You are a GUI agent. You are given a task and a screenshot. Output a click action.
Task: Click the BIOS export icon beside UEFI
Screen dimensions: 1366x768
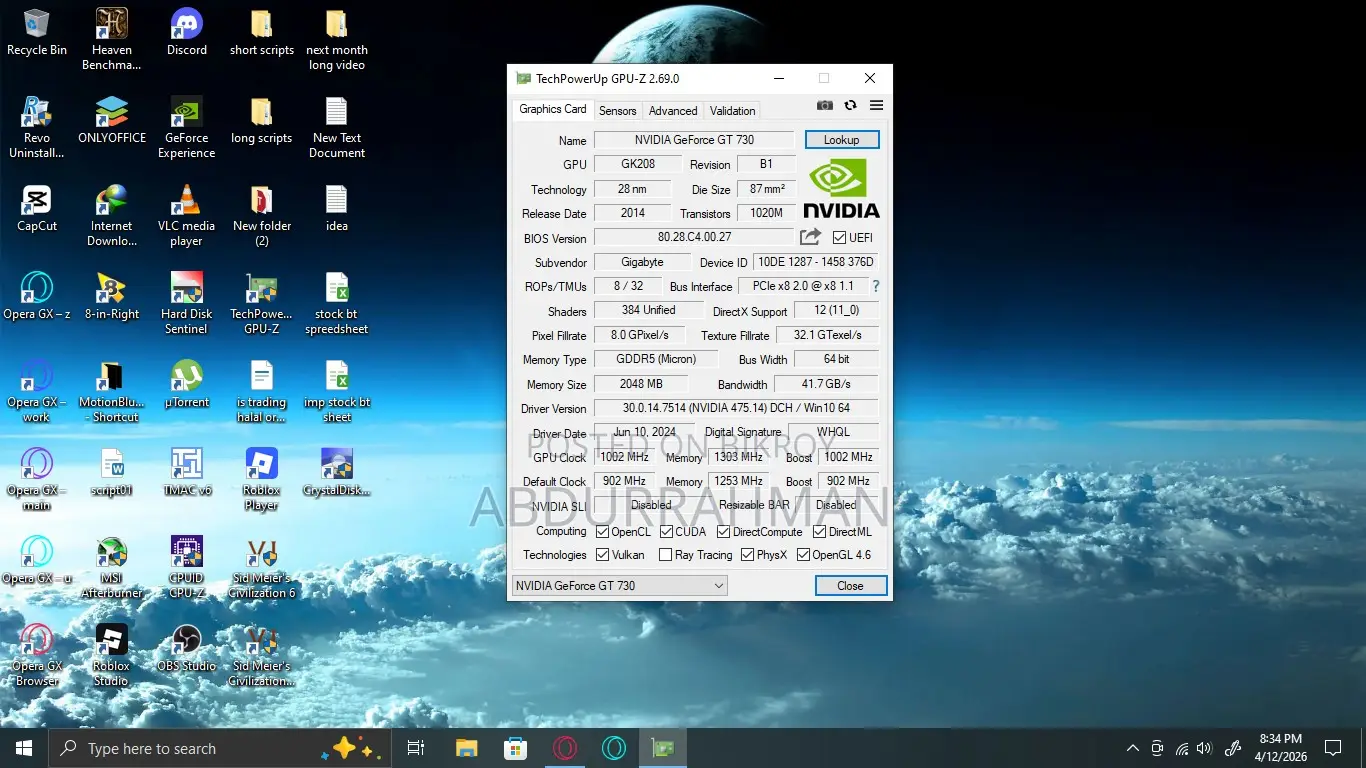(810, 237)
